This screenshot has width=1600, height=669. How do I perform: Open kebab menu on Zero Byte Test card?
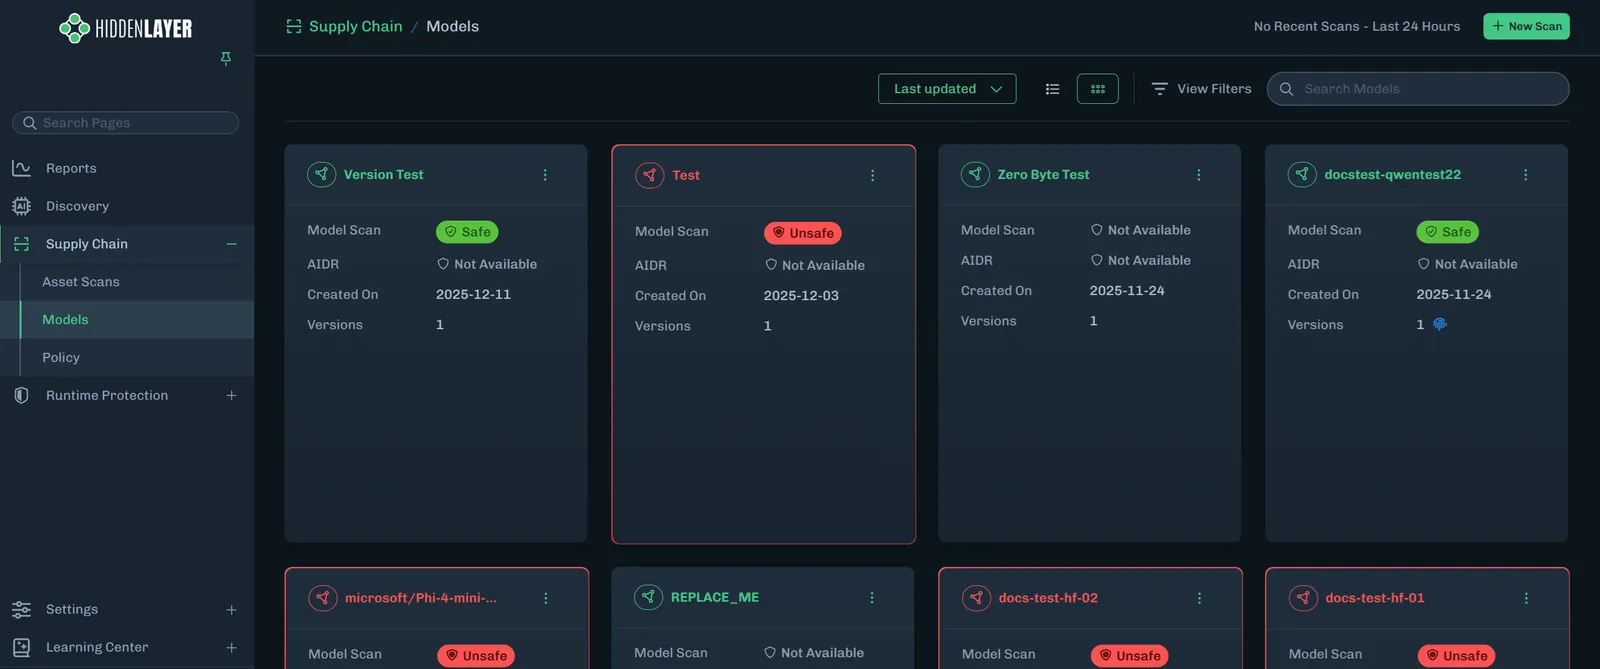click(x=1199, y=175)
